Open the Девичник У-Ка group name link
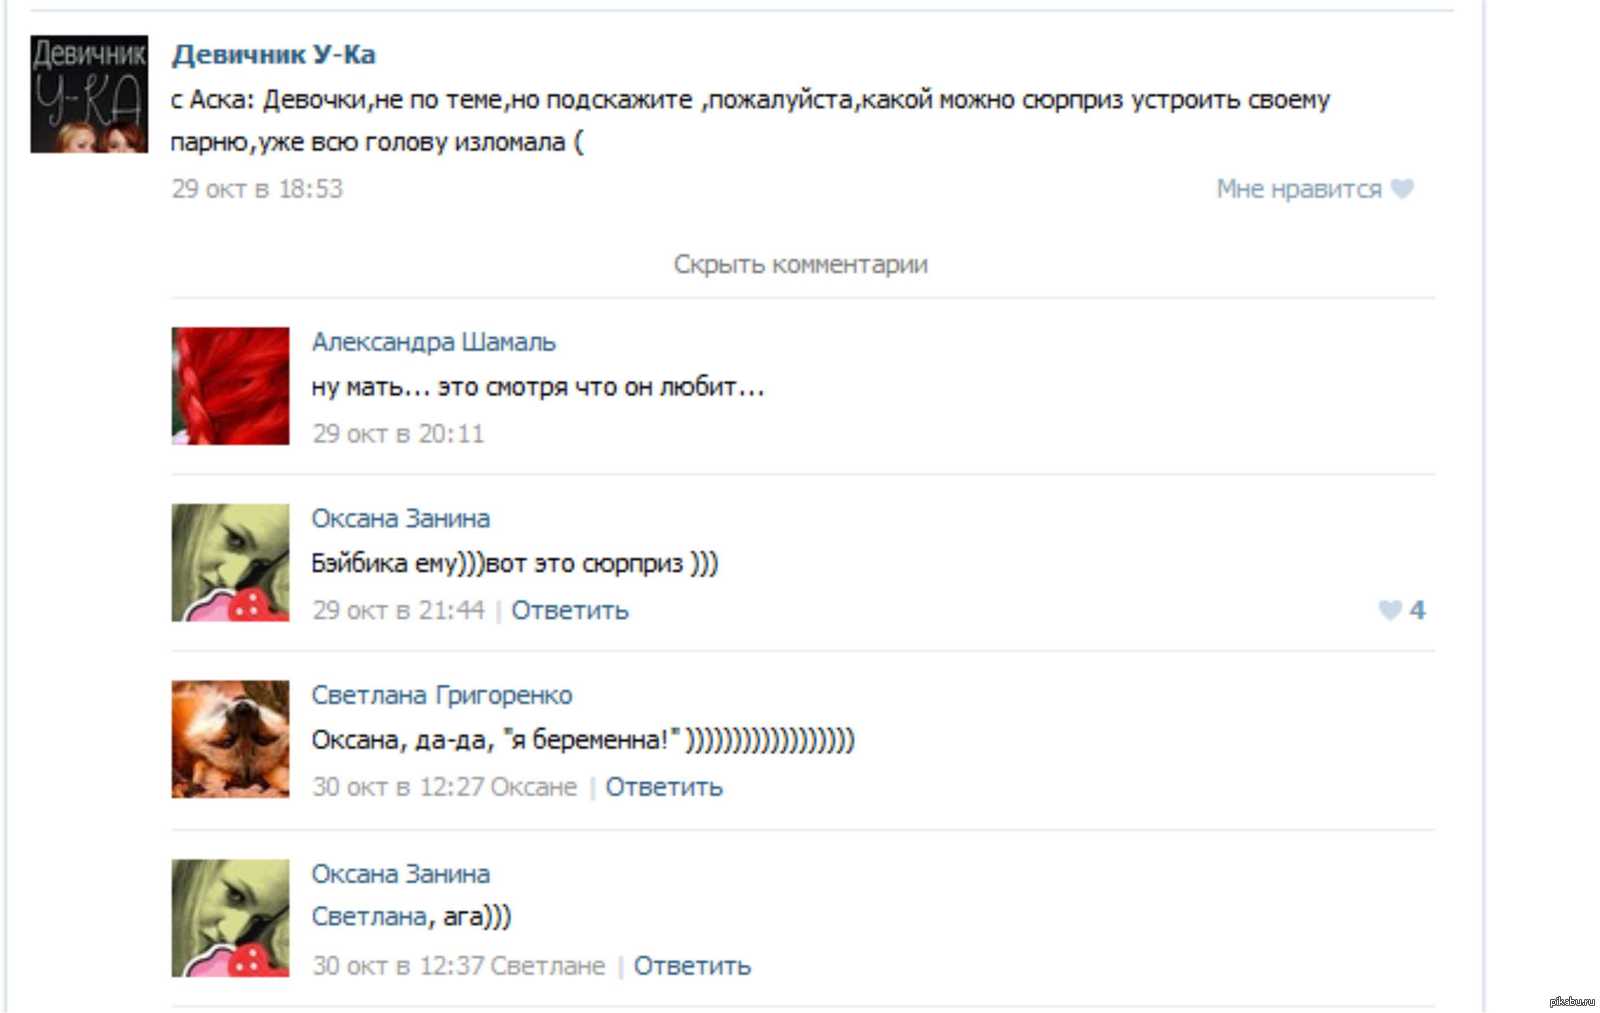1600x1013 pixels. tap(273, 54)
